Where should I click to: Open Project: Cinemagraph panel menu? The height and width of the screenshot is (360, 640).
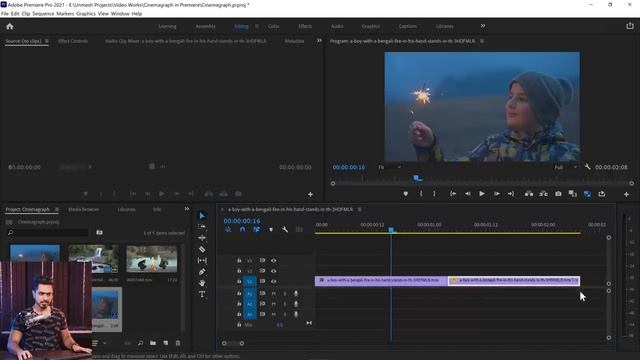pos(57,209)
